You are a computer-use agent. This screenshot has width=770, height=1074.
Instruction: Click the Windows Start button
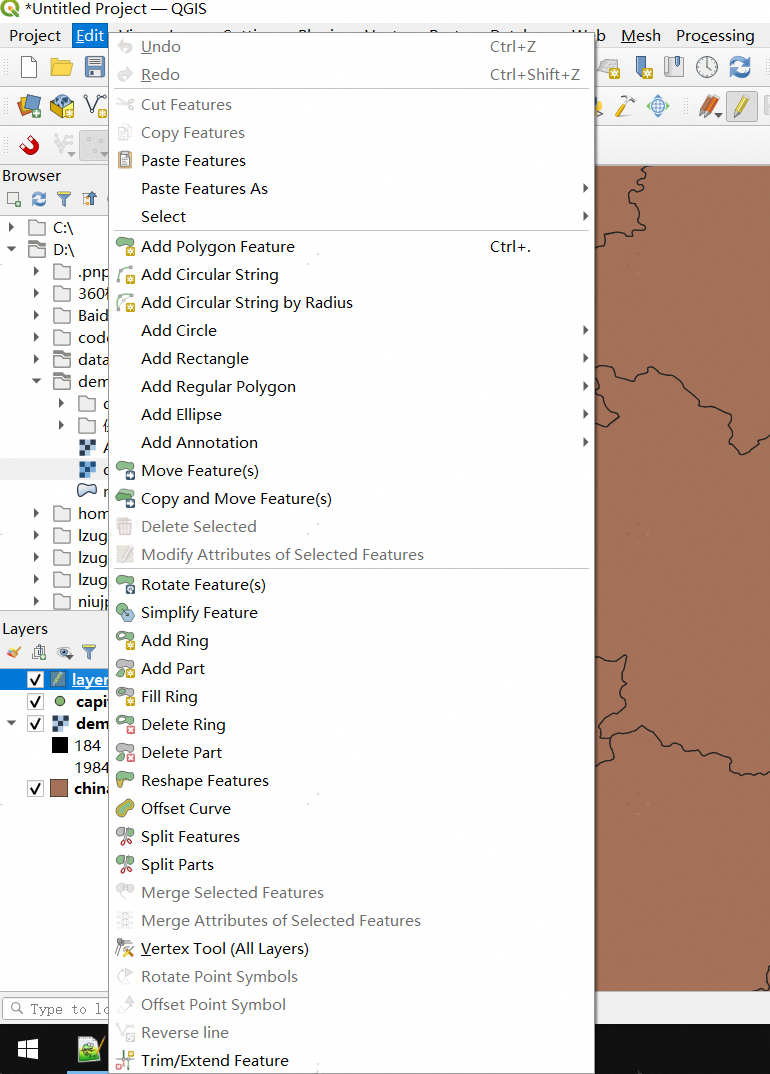[x=28, y=1049]
